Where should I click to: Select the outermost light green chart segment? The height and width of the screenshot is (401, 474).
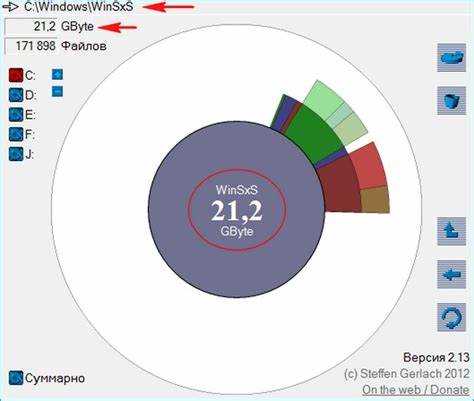[x=324, y=99]
